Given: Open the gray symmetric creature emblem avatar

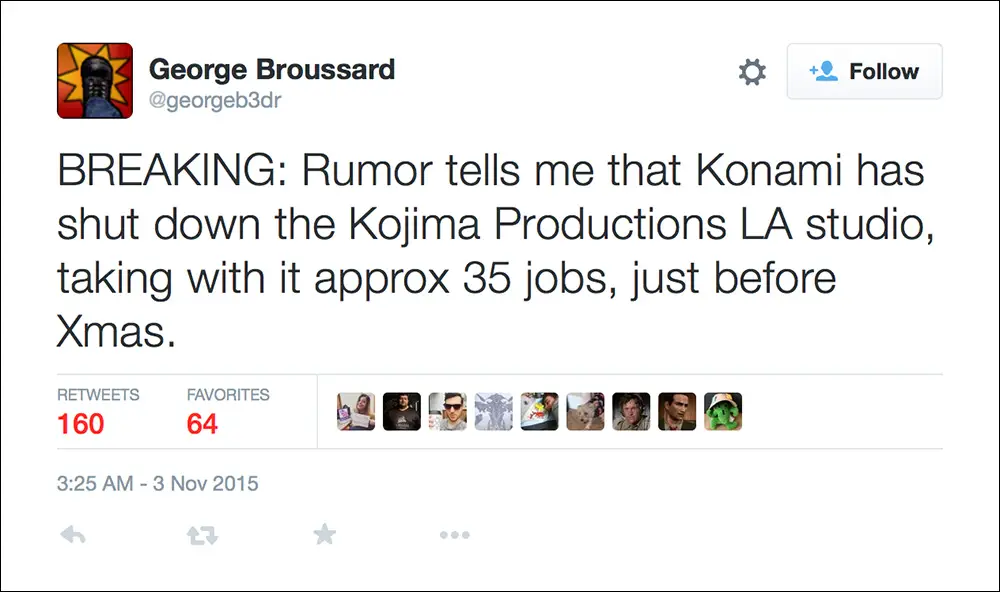Looking at the screenshot, I should pos(494,411).
